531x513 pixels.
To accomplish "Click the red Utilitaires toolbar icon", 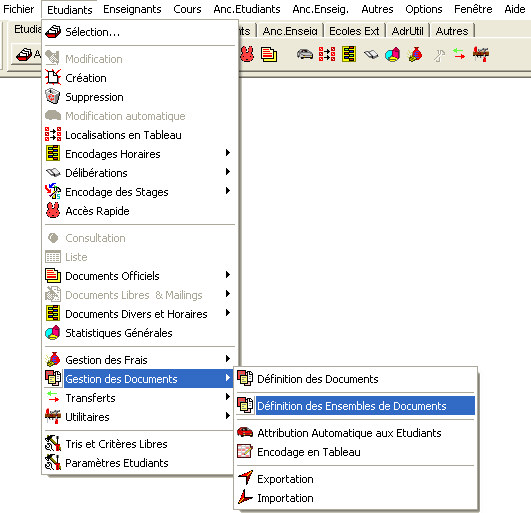I will (481, 54).
